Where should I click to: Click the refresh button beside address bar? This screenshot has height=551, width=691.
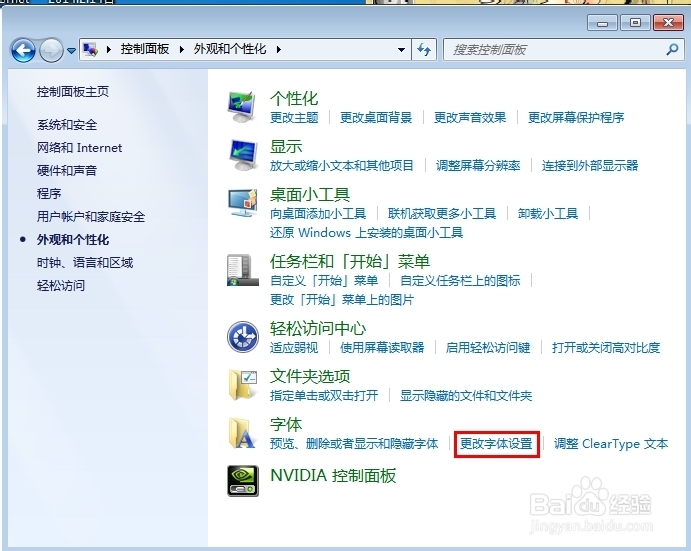click(x=425, y=49)
